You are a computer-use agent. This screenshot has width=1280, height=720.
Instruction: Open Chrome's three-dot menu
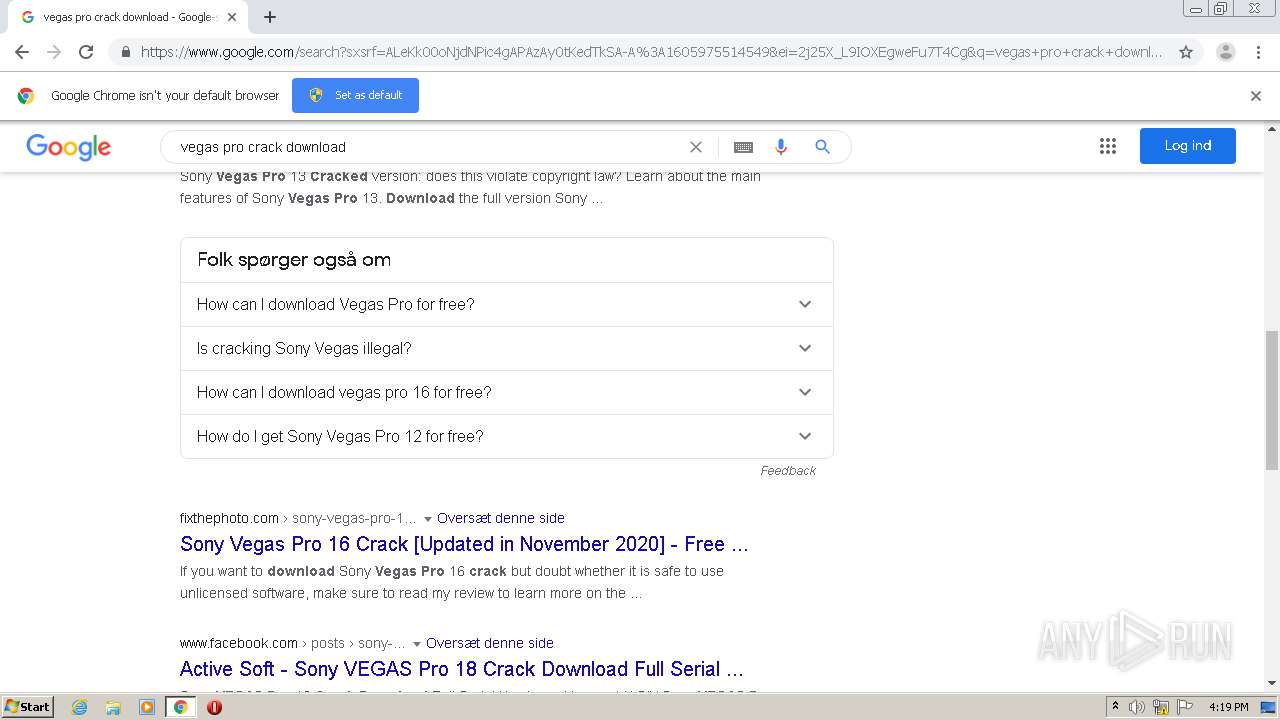[x=1258, y=52]
